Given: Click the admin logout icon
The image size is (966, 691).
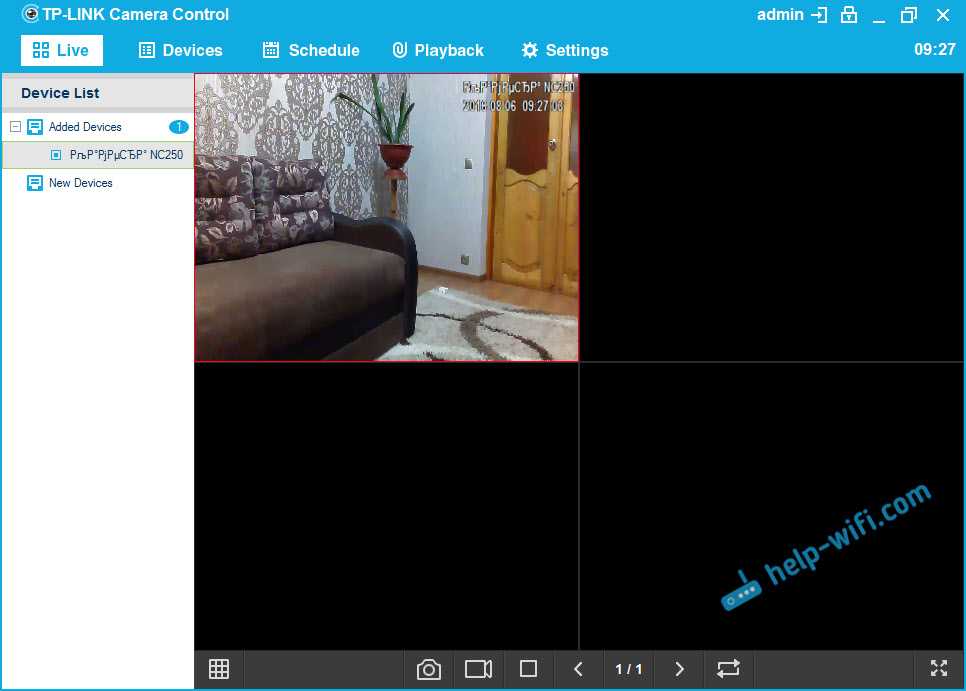Looking at the screenshot, I should pyautogui.click(x=820, y=15).
